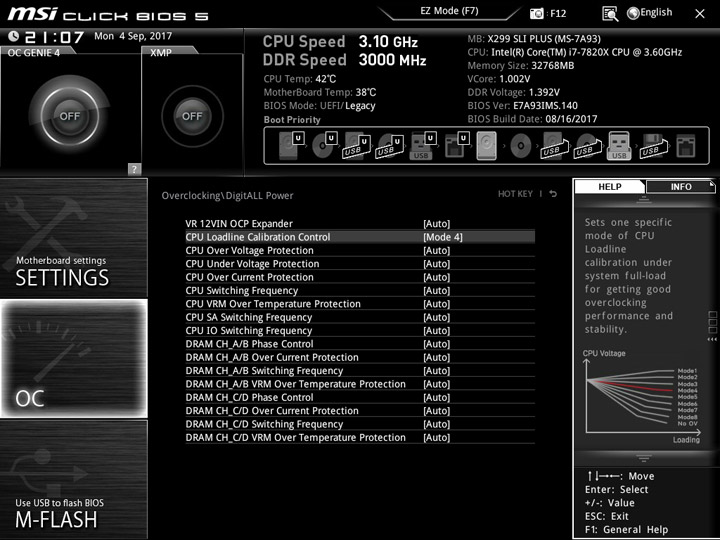Select the UEFI CD/DVD boot device icon
This screenshot has width=720, height=540.
325,146
